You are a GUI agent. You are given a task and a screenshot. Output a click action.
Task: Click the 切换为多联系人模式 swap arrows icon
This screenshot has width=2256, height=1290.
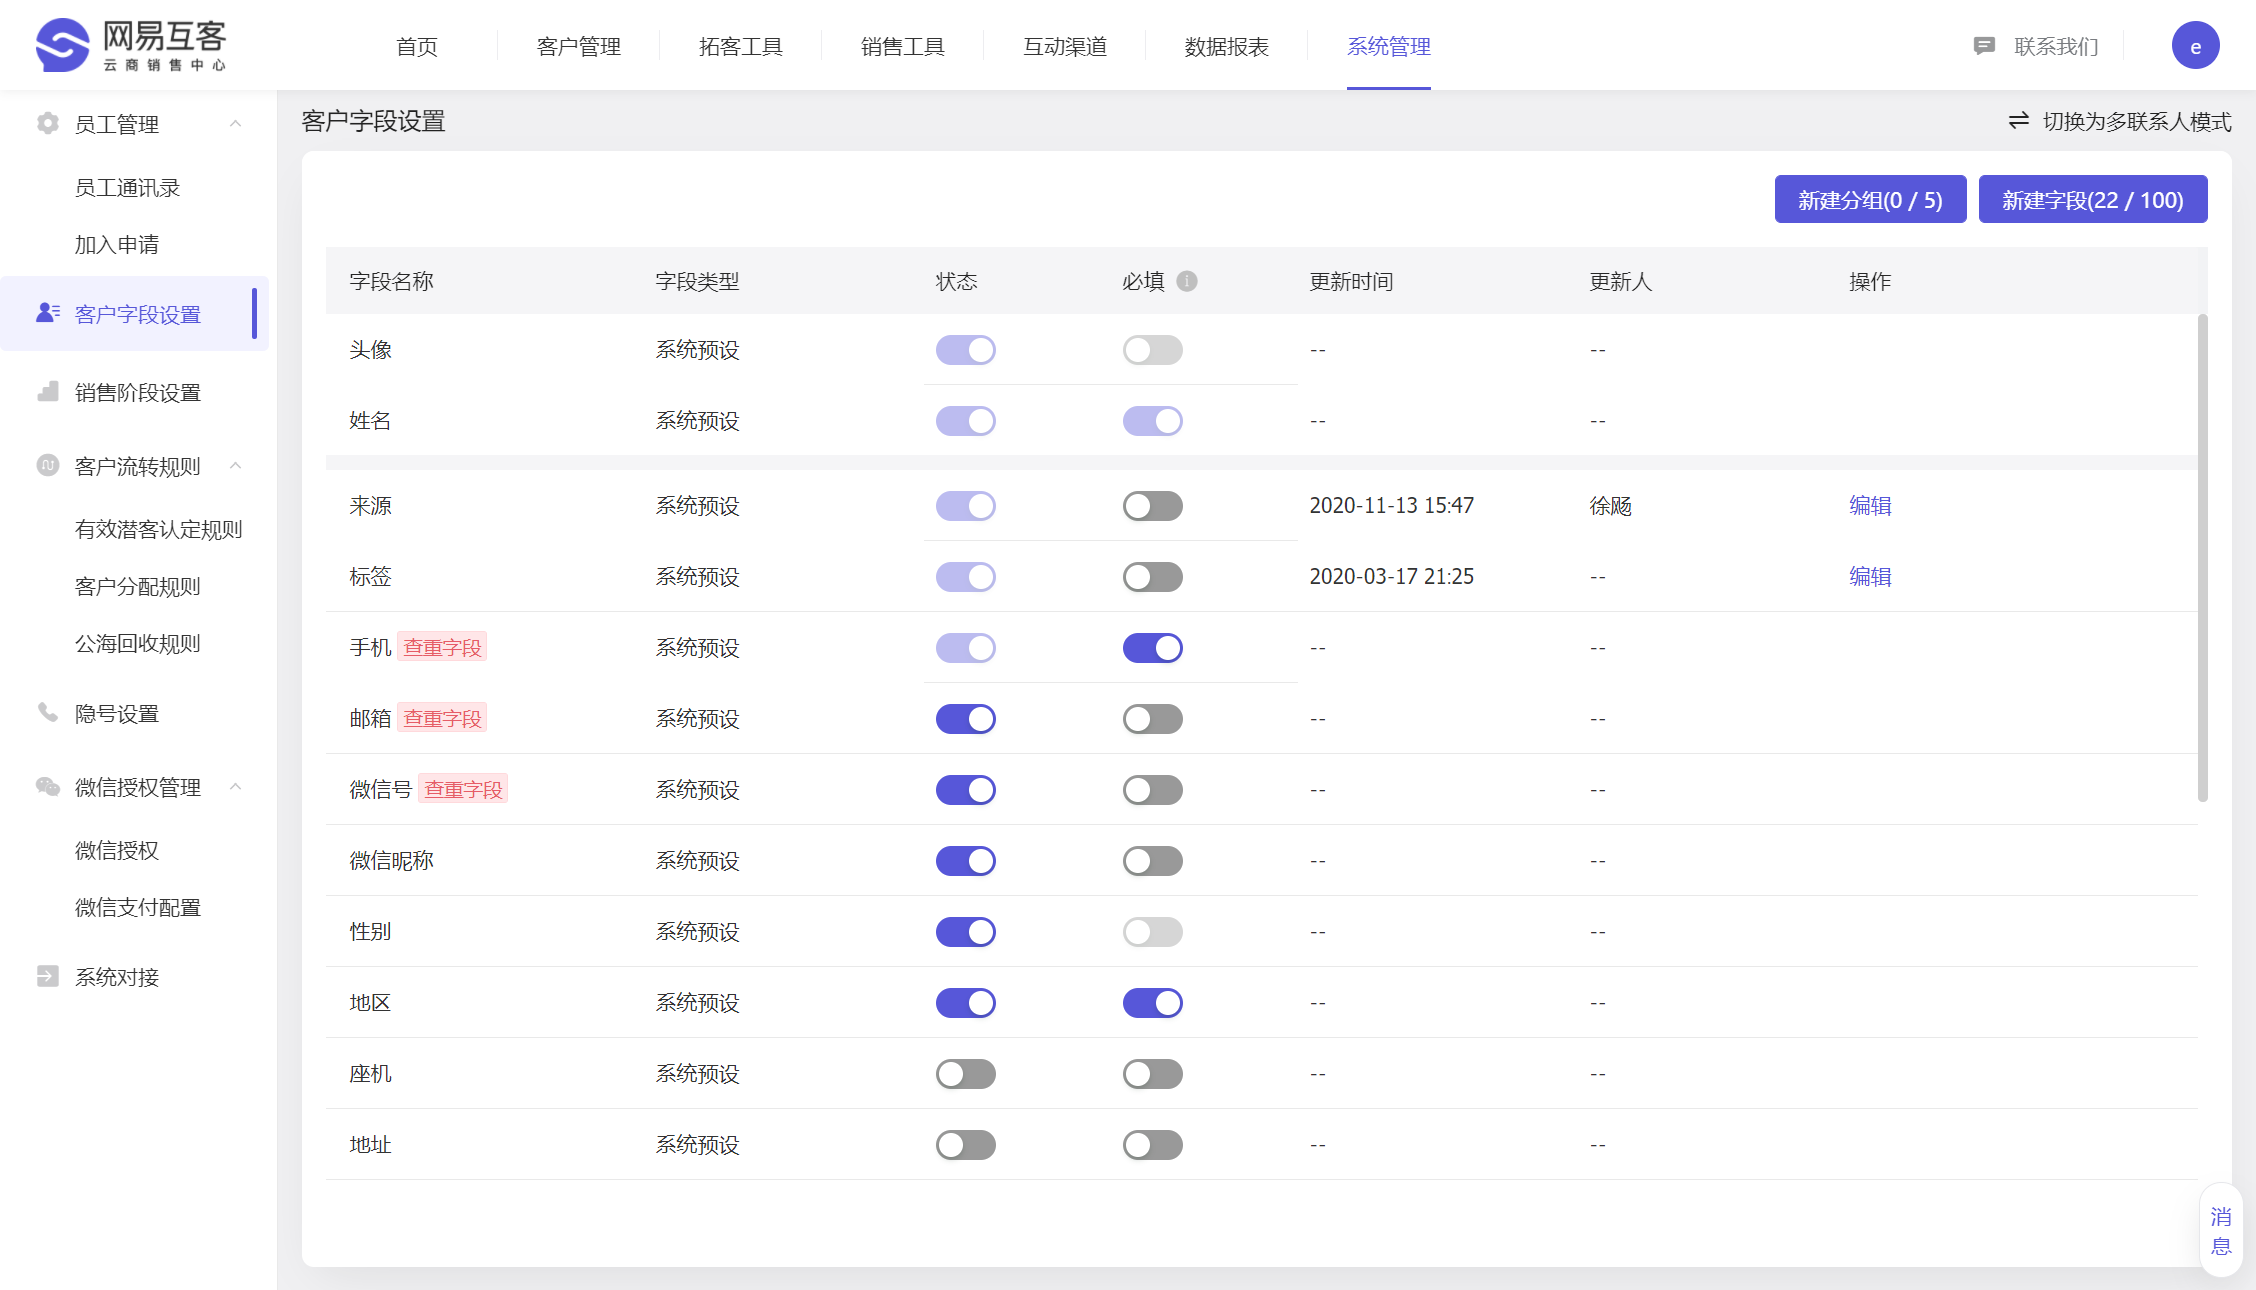(x=2019, y=121)
